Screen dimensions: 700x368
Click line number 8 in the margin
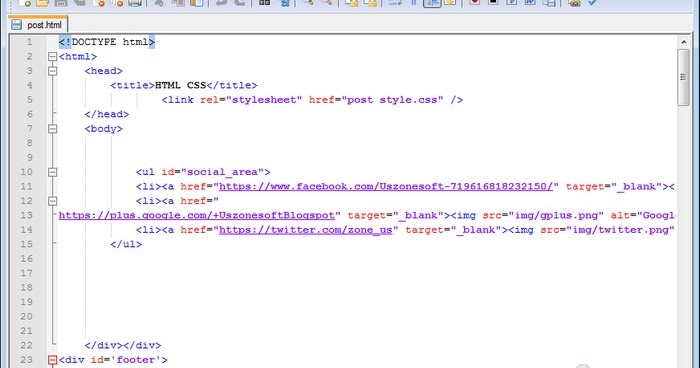(29, 143)
